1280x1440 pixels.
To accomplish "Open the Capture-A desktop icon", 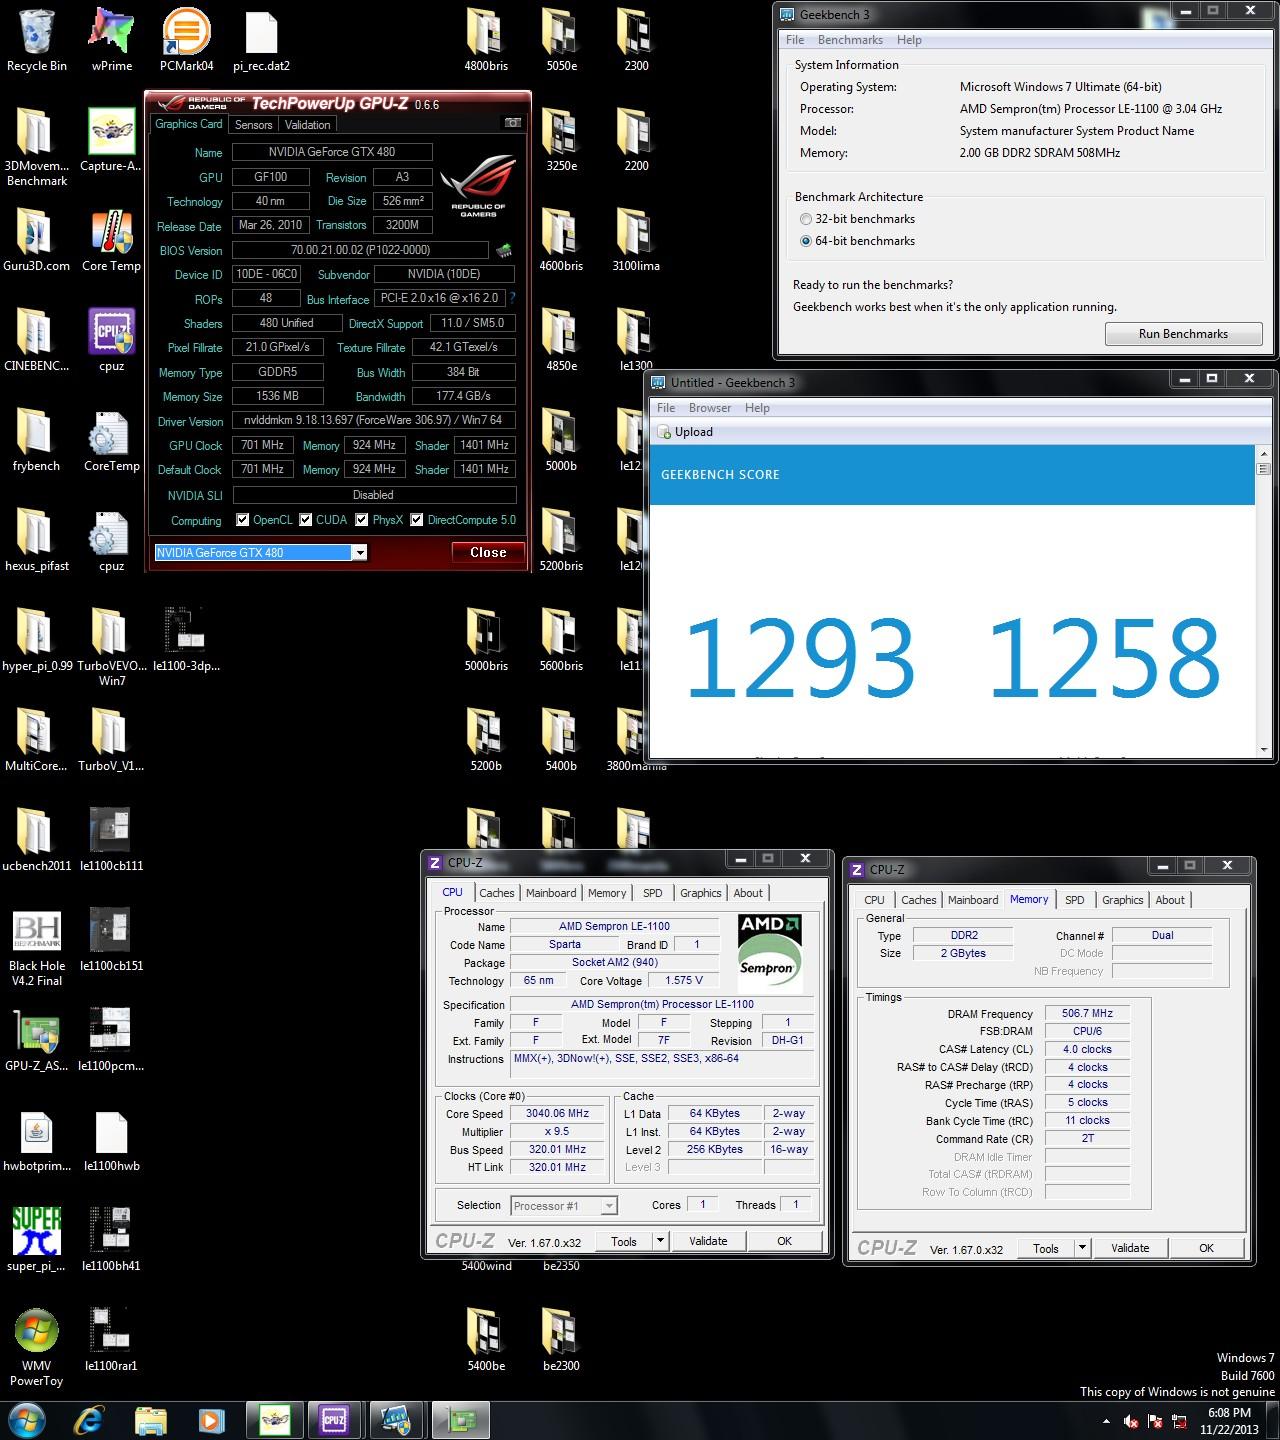I will (111, 132).
